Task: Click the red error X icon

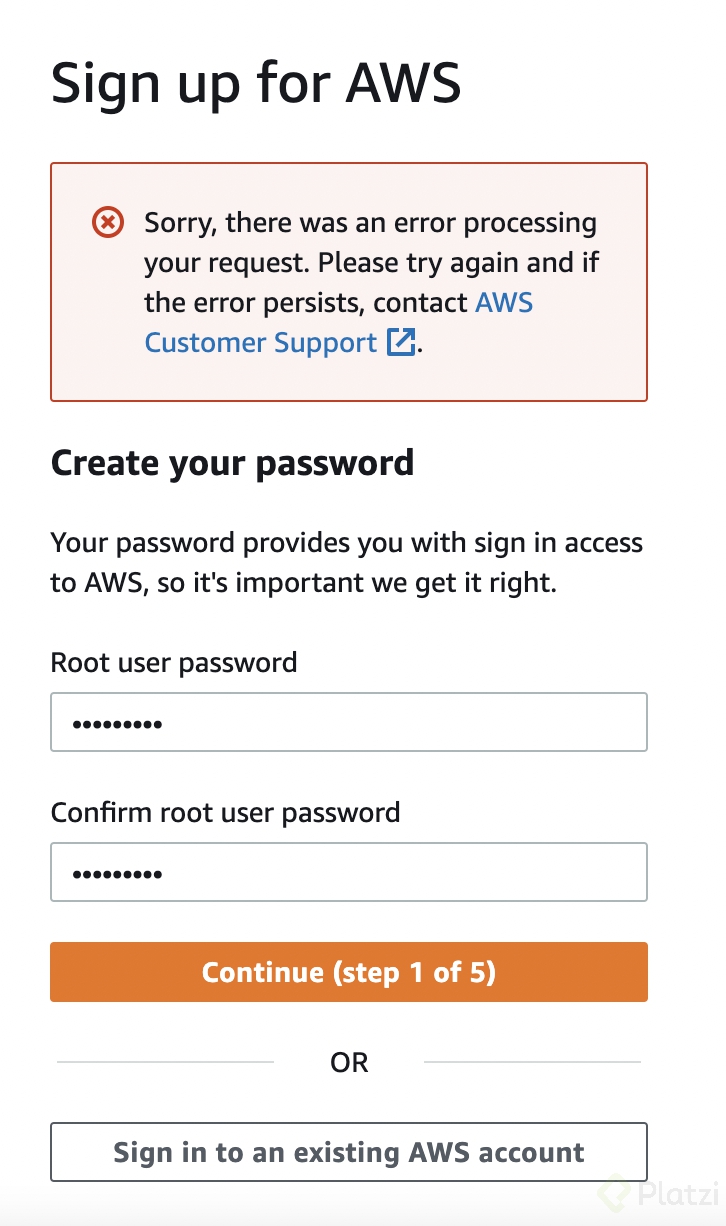Action: coord(108,222)
